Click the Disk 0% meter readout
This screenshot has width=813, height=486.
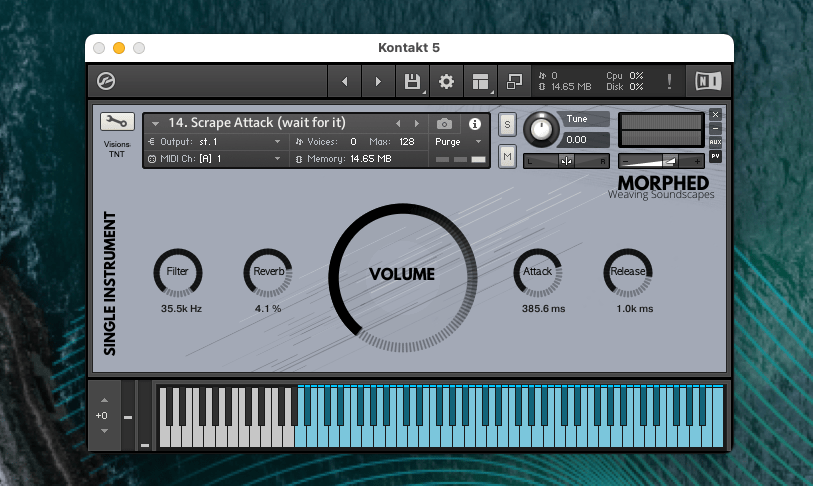[625, 87]
